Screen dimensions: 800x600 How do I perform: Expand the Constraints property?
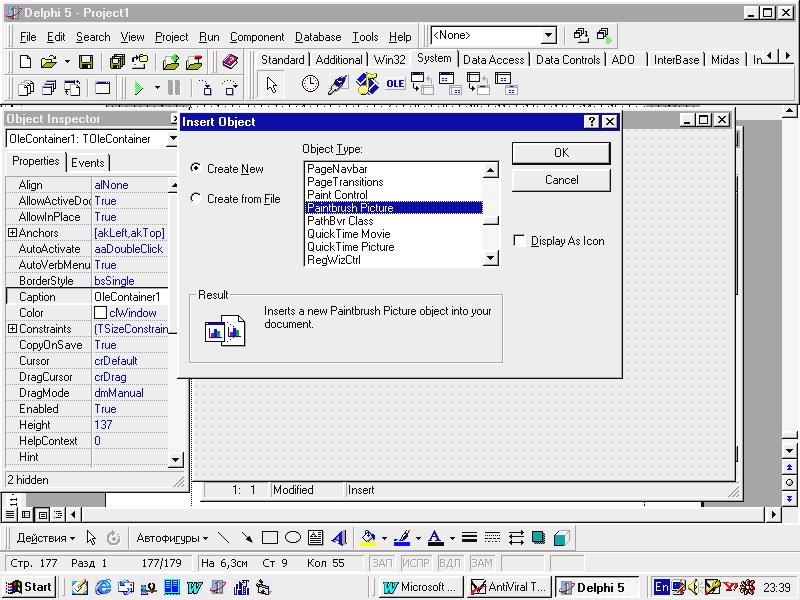[12, 329]
